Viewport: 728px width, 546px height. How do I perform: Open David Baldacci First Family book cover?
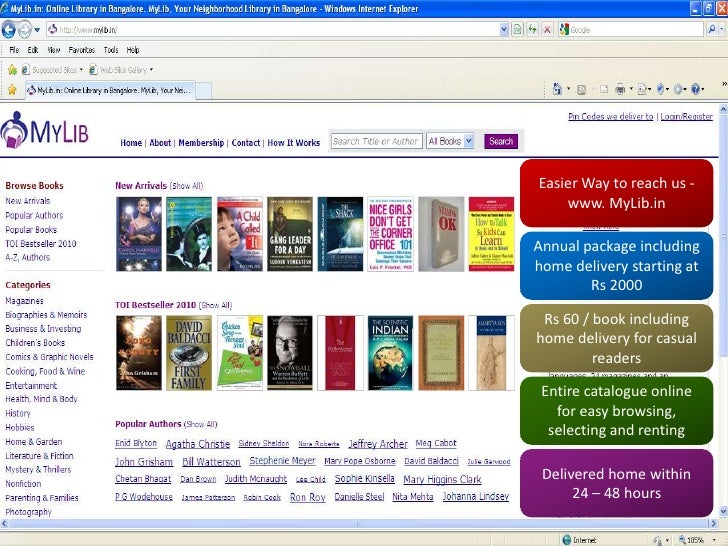tap(189, 353)
